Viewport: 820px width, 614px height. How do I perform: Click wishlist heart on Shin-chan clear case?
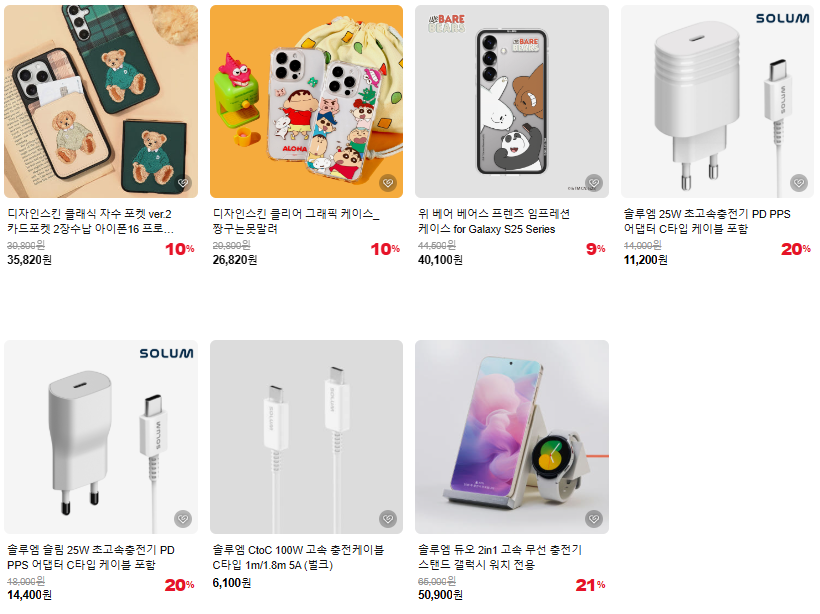click(x=388, y=183)
